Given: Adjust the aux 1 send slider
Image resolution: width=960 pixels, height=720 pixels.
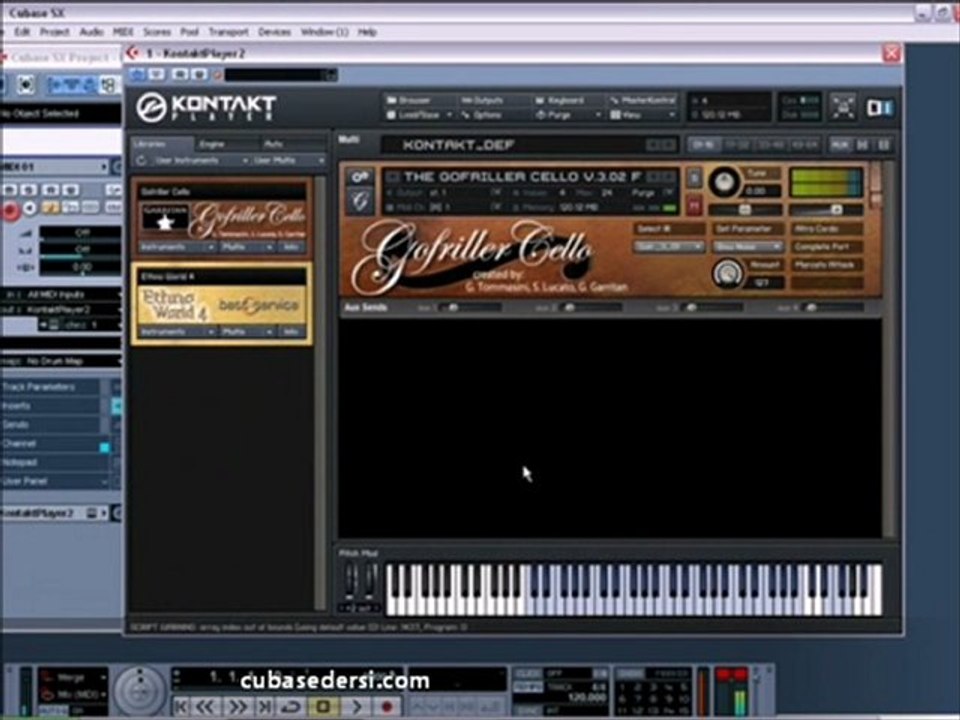Looking at the screenshot, I should point(470,307).
